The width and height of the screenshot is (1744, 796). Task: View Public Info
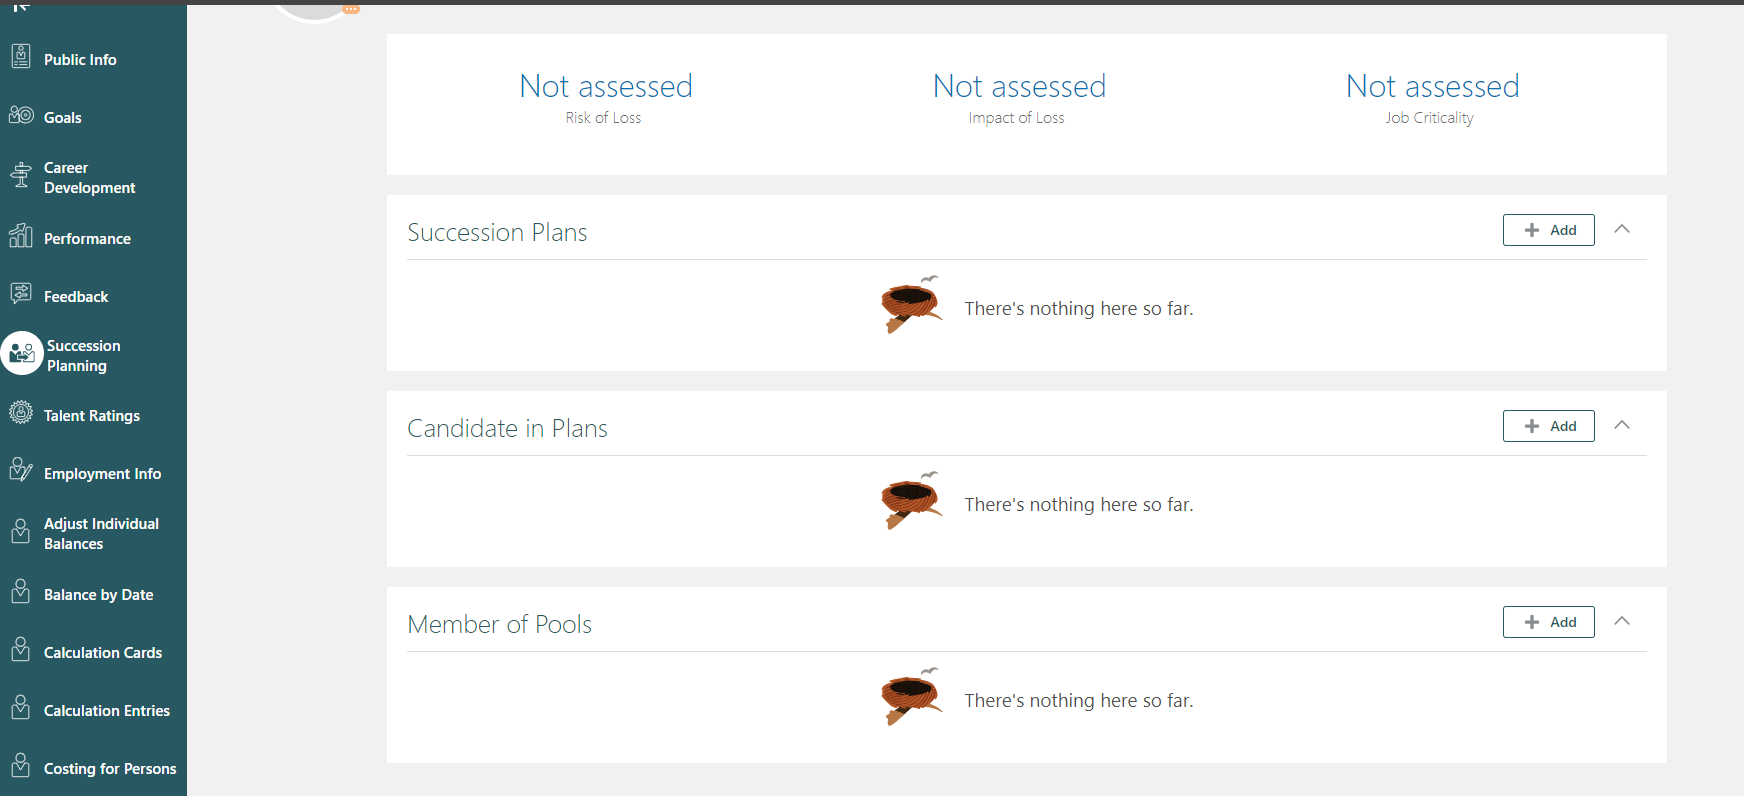(80, 59)
